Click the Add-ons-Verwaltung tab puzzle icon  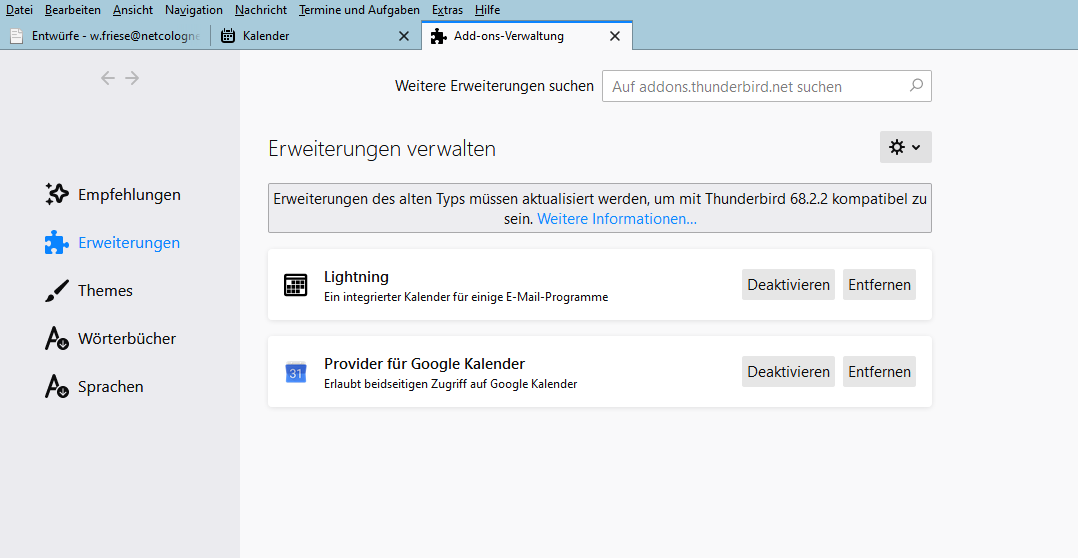pyautogui.click(x=439, y=36)
